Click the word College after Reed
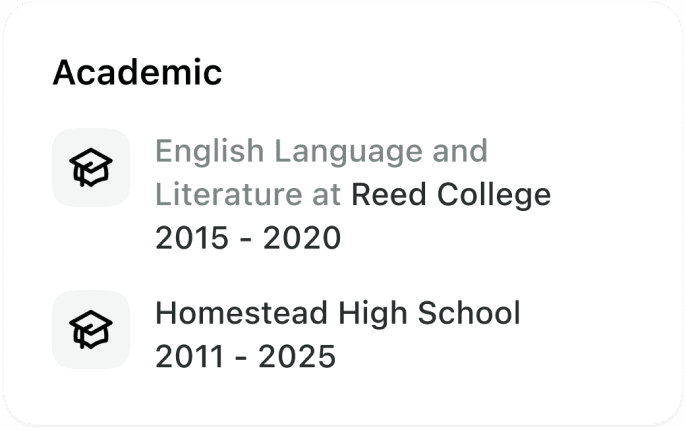 [x=494, y=194]
